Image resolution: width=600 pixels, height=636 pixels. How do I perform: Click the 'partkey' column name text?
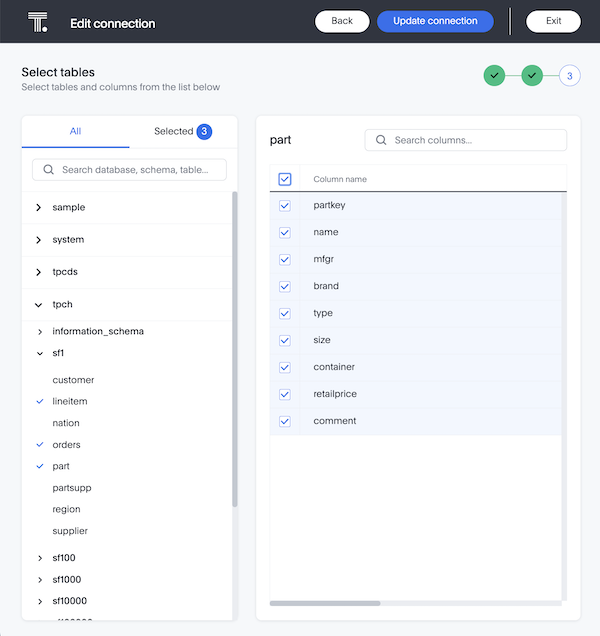tap(329, 205)
